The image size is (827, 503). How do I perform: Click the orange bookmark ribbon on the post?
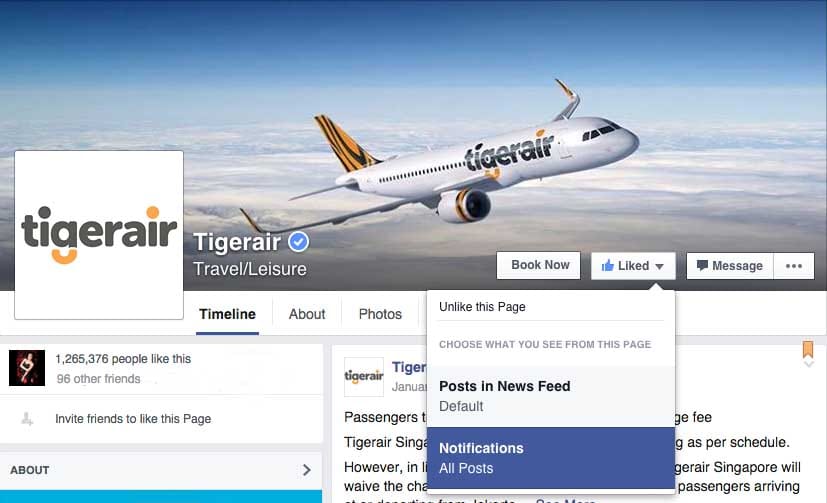[807, 349]
